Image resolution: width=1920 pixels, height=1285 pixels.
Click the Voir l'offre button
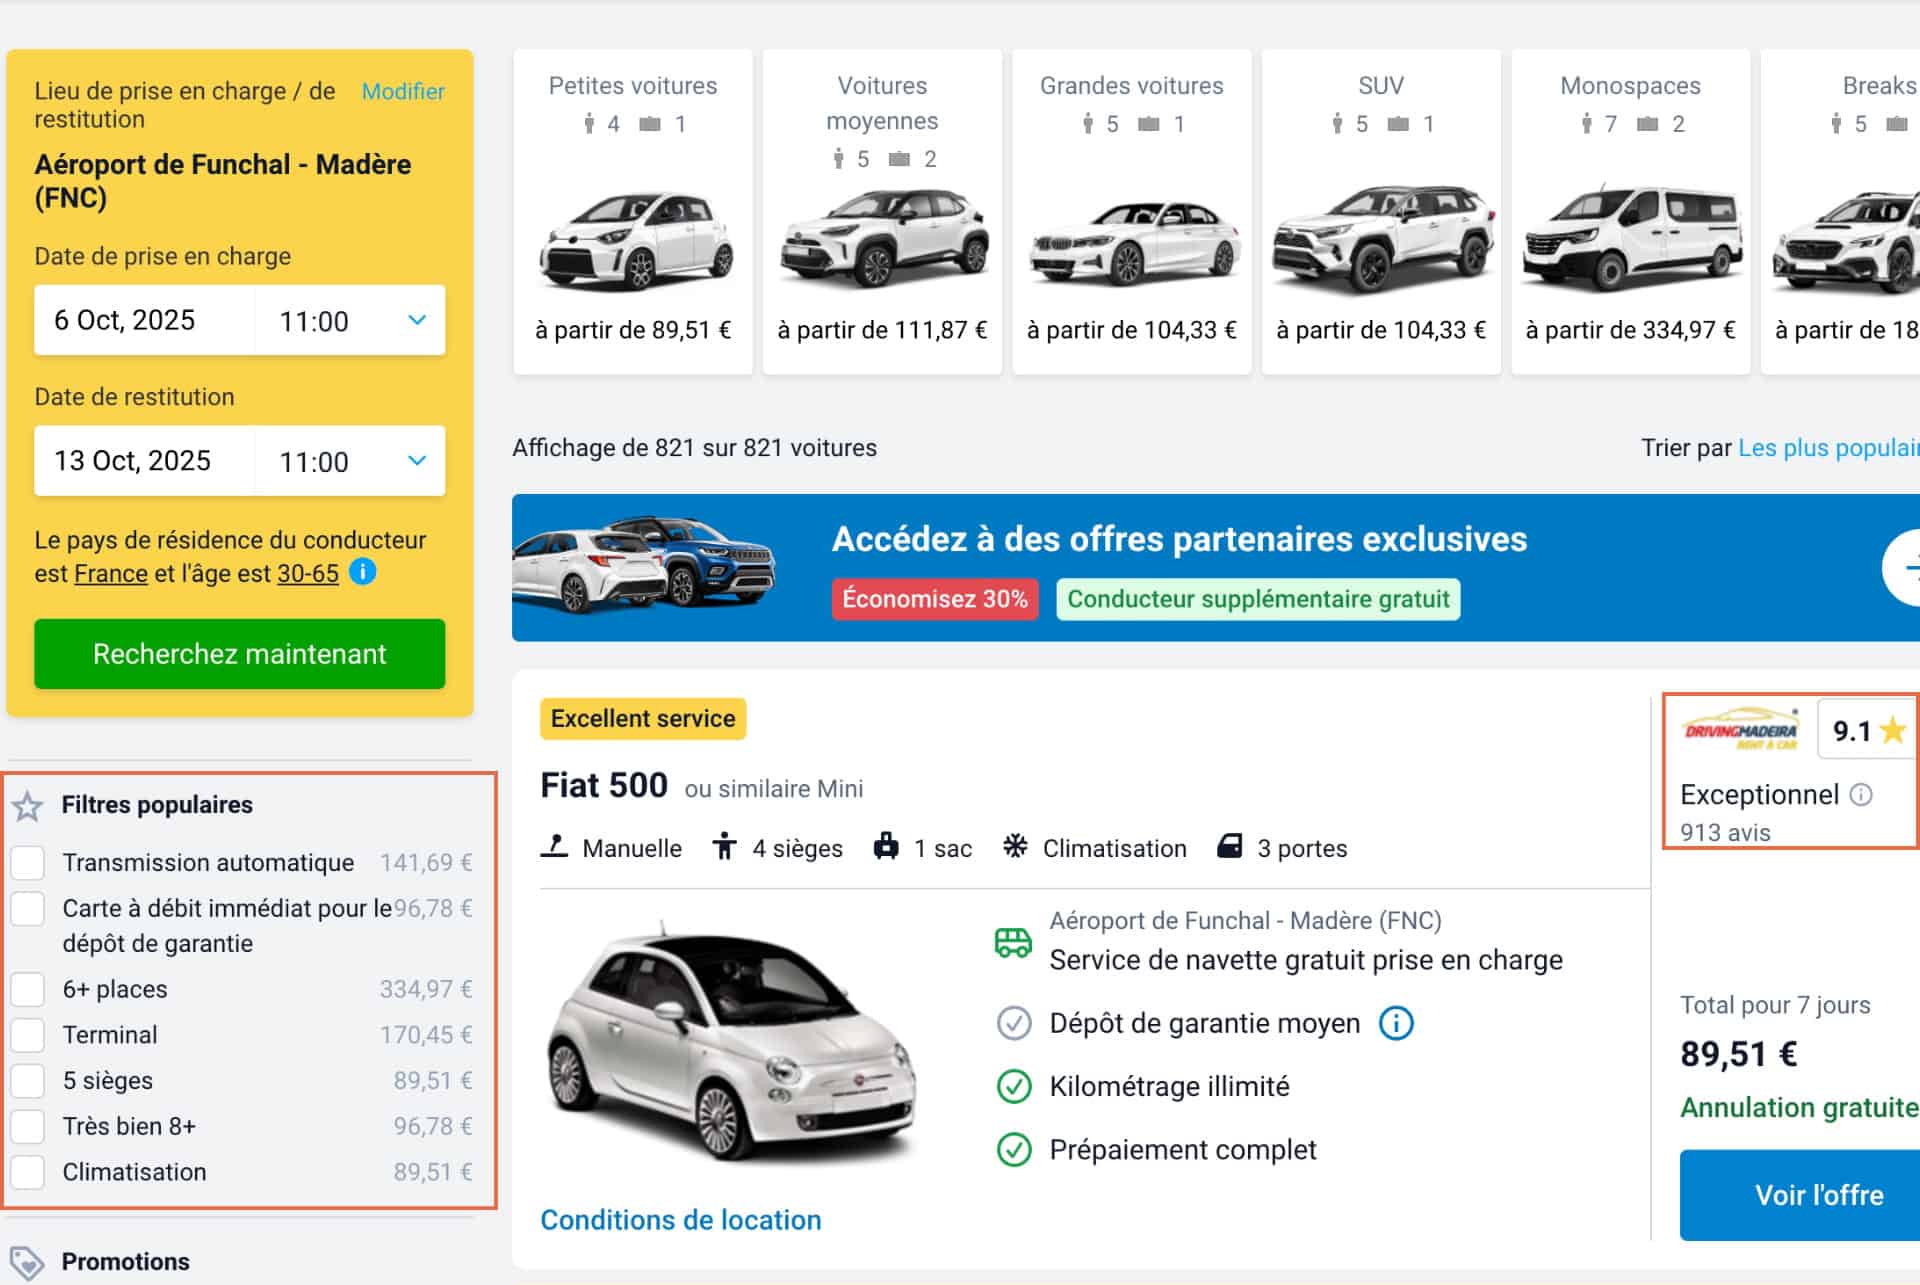pyautogui.click(x=1800, y=1195)
